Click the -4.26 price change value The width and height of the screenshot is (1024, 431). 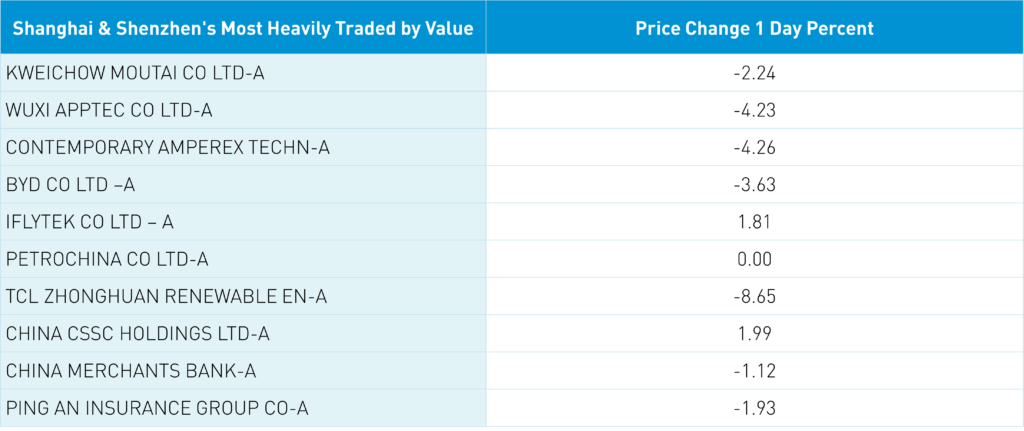point(755,147)
